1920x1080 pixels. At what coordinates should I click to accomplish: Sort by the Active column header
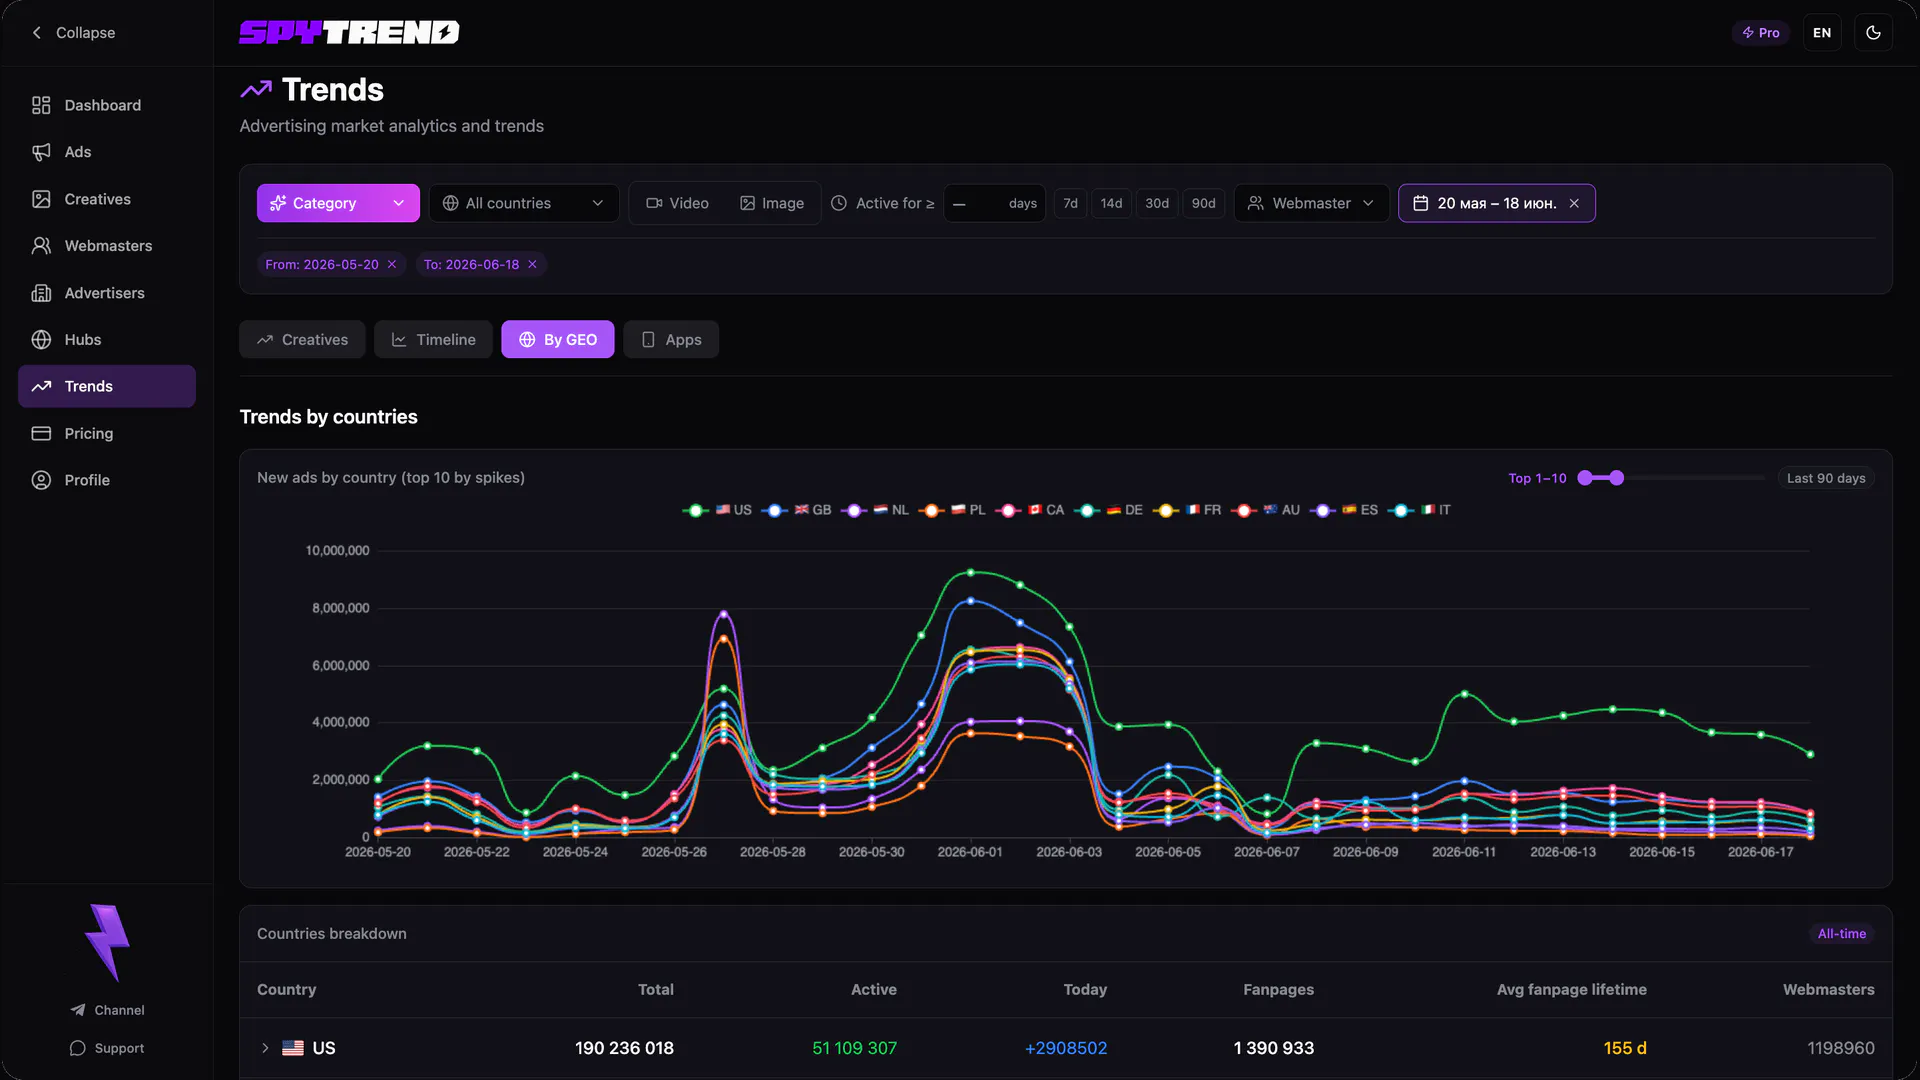click(x=873, y=990)
